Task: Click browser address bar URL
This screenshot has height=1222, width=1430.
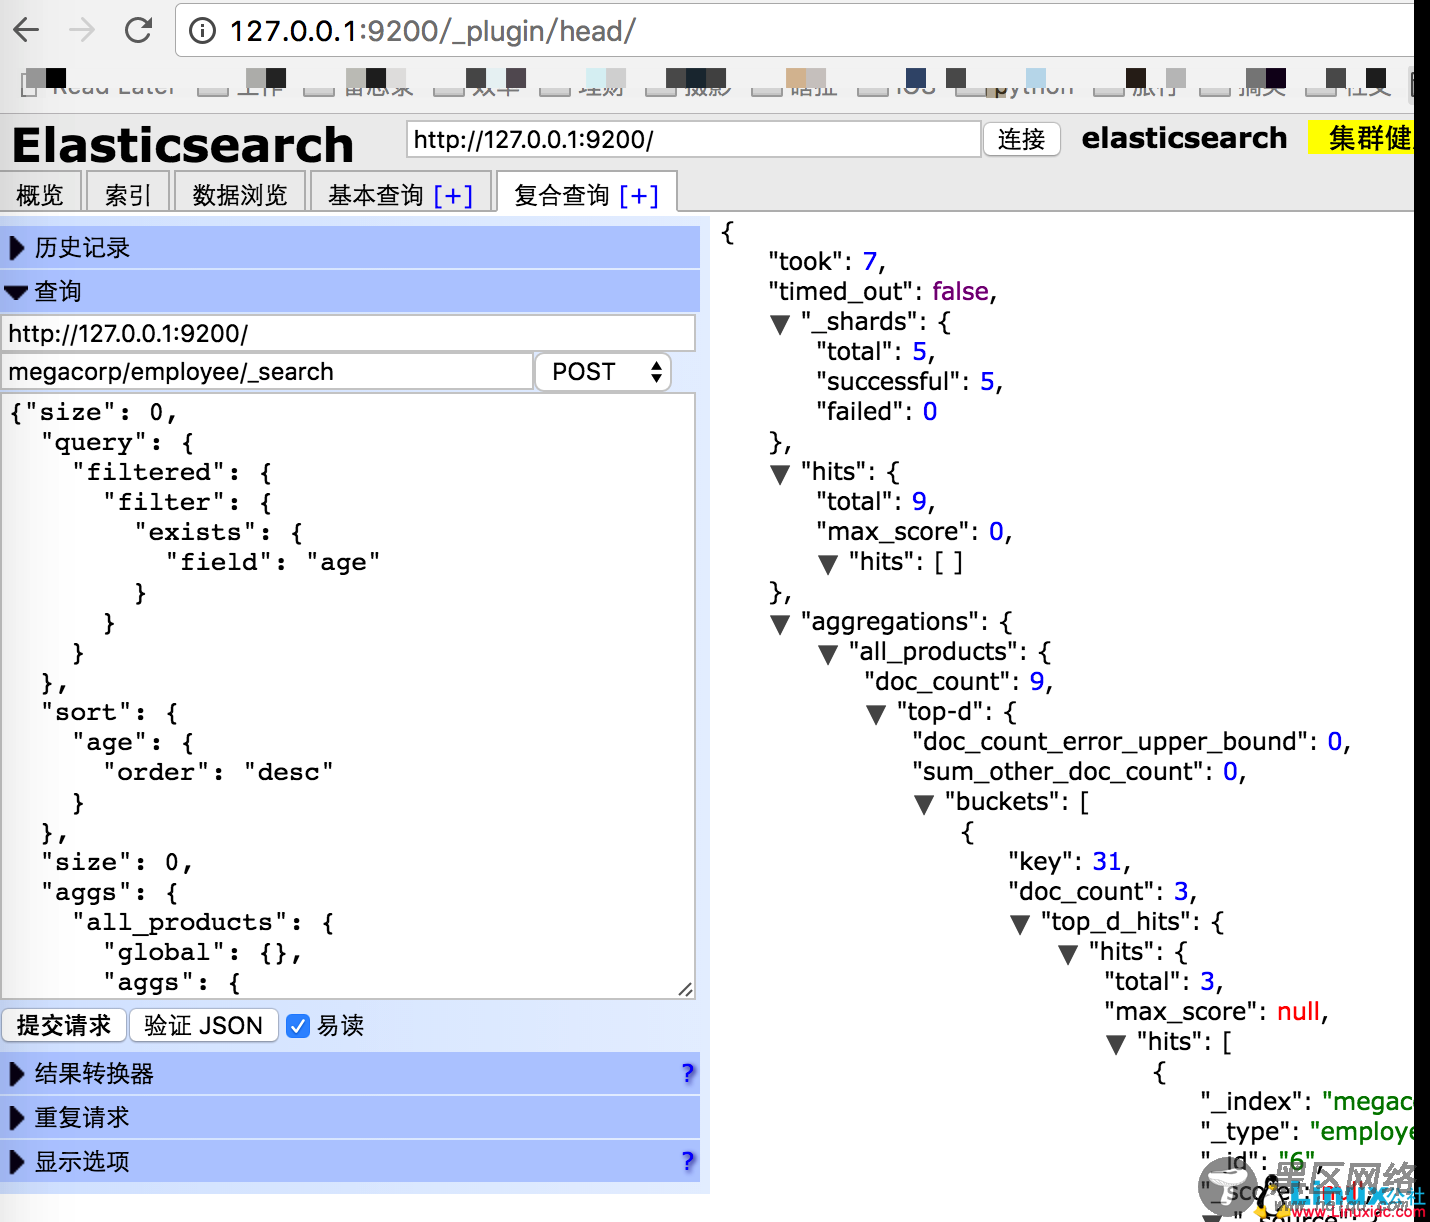Action: [x=432, y=31]
